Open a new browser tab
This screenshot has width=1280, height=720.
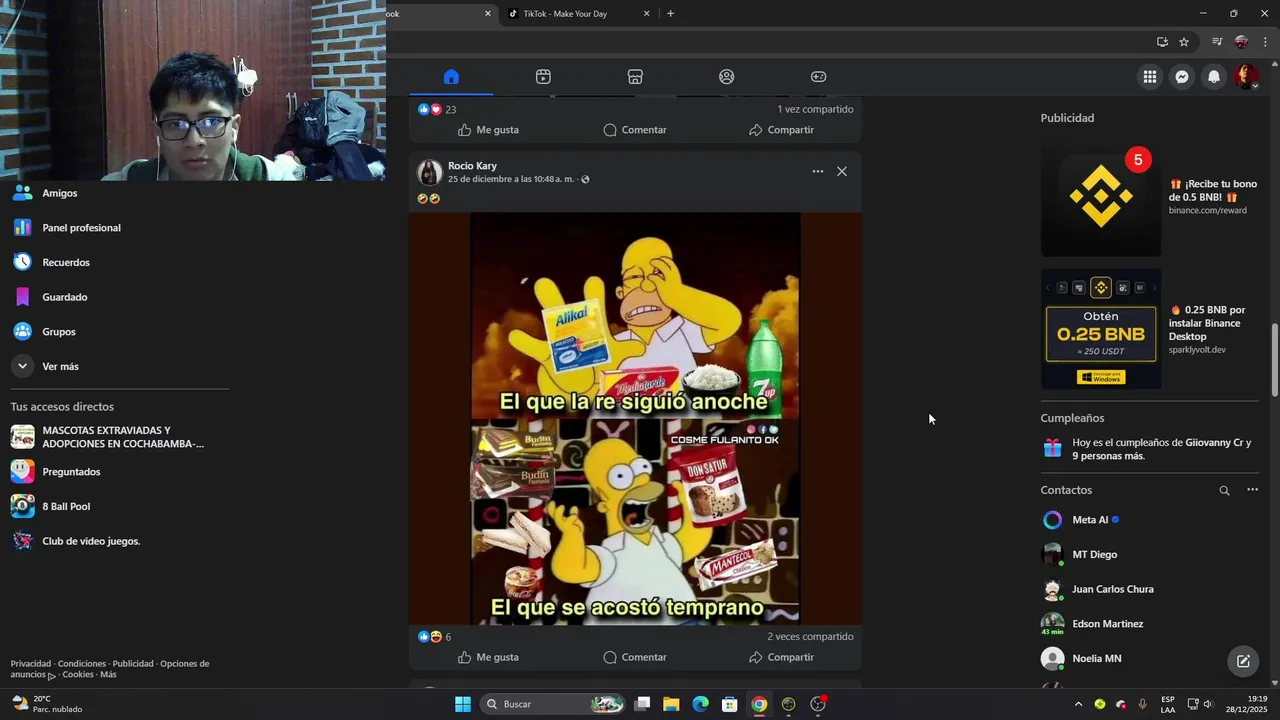670,14
